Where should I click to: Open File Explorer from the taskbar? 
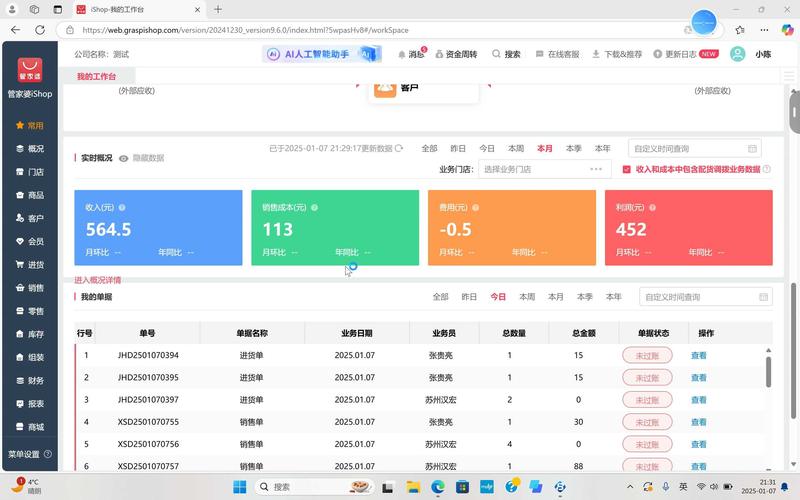412,487
